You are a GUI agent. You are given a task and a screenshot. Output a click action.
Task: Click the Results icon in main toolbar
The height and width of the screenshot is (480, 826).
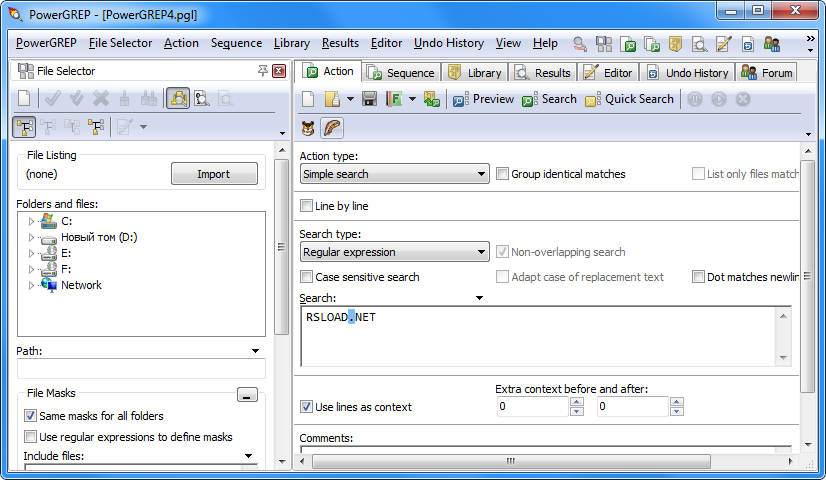pos(700,44)
